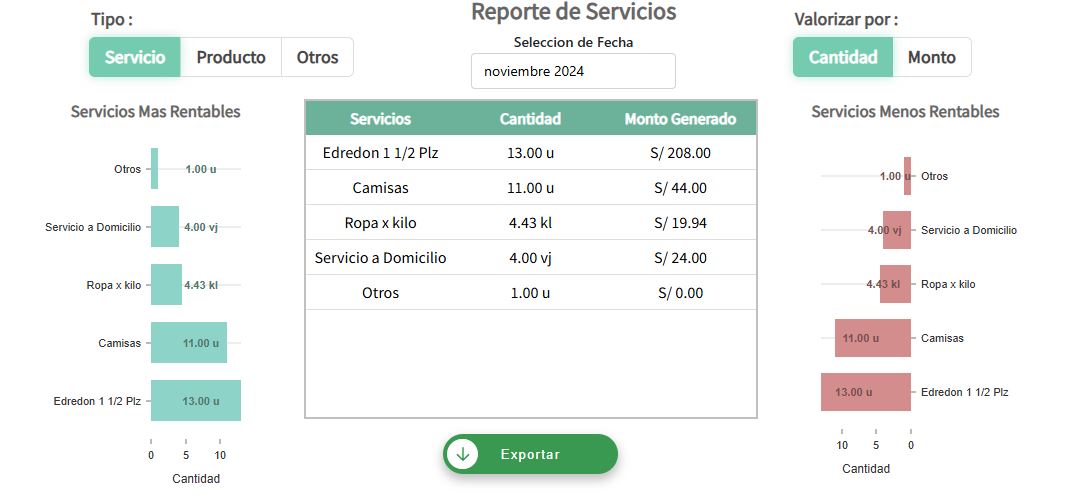
Task: Click the red Camisas bar in right chart
Action: tap(873, 338)
